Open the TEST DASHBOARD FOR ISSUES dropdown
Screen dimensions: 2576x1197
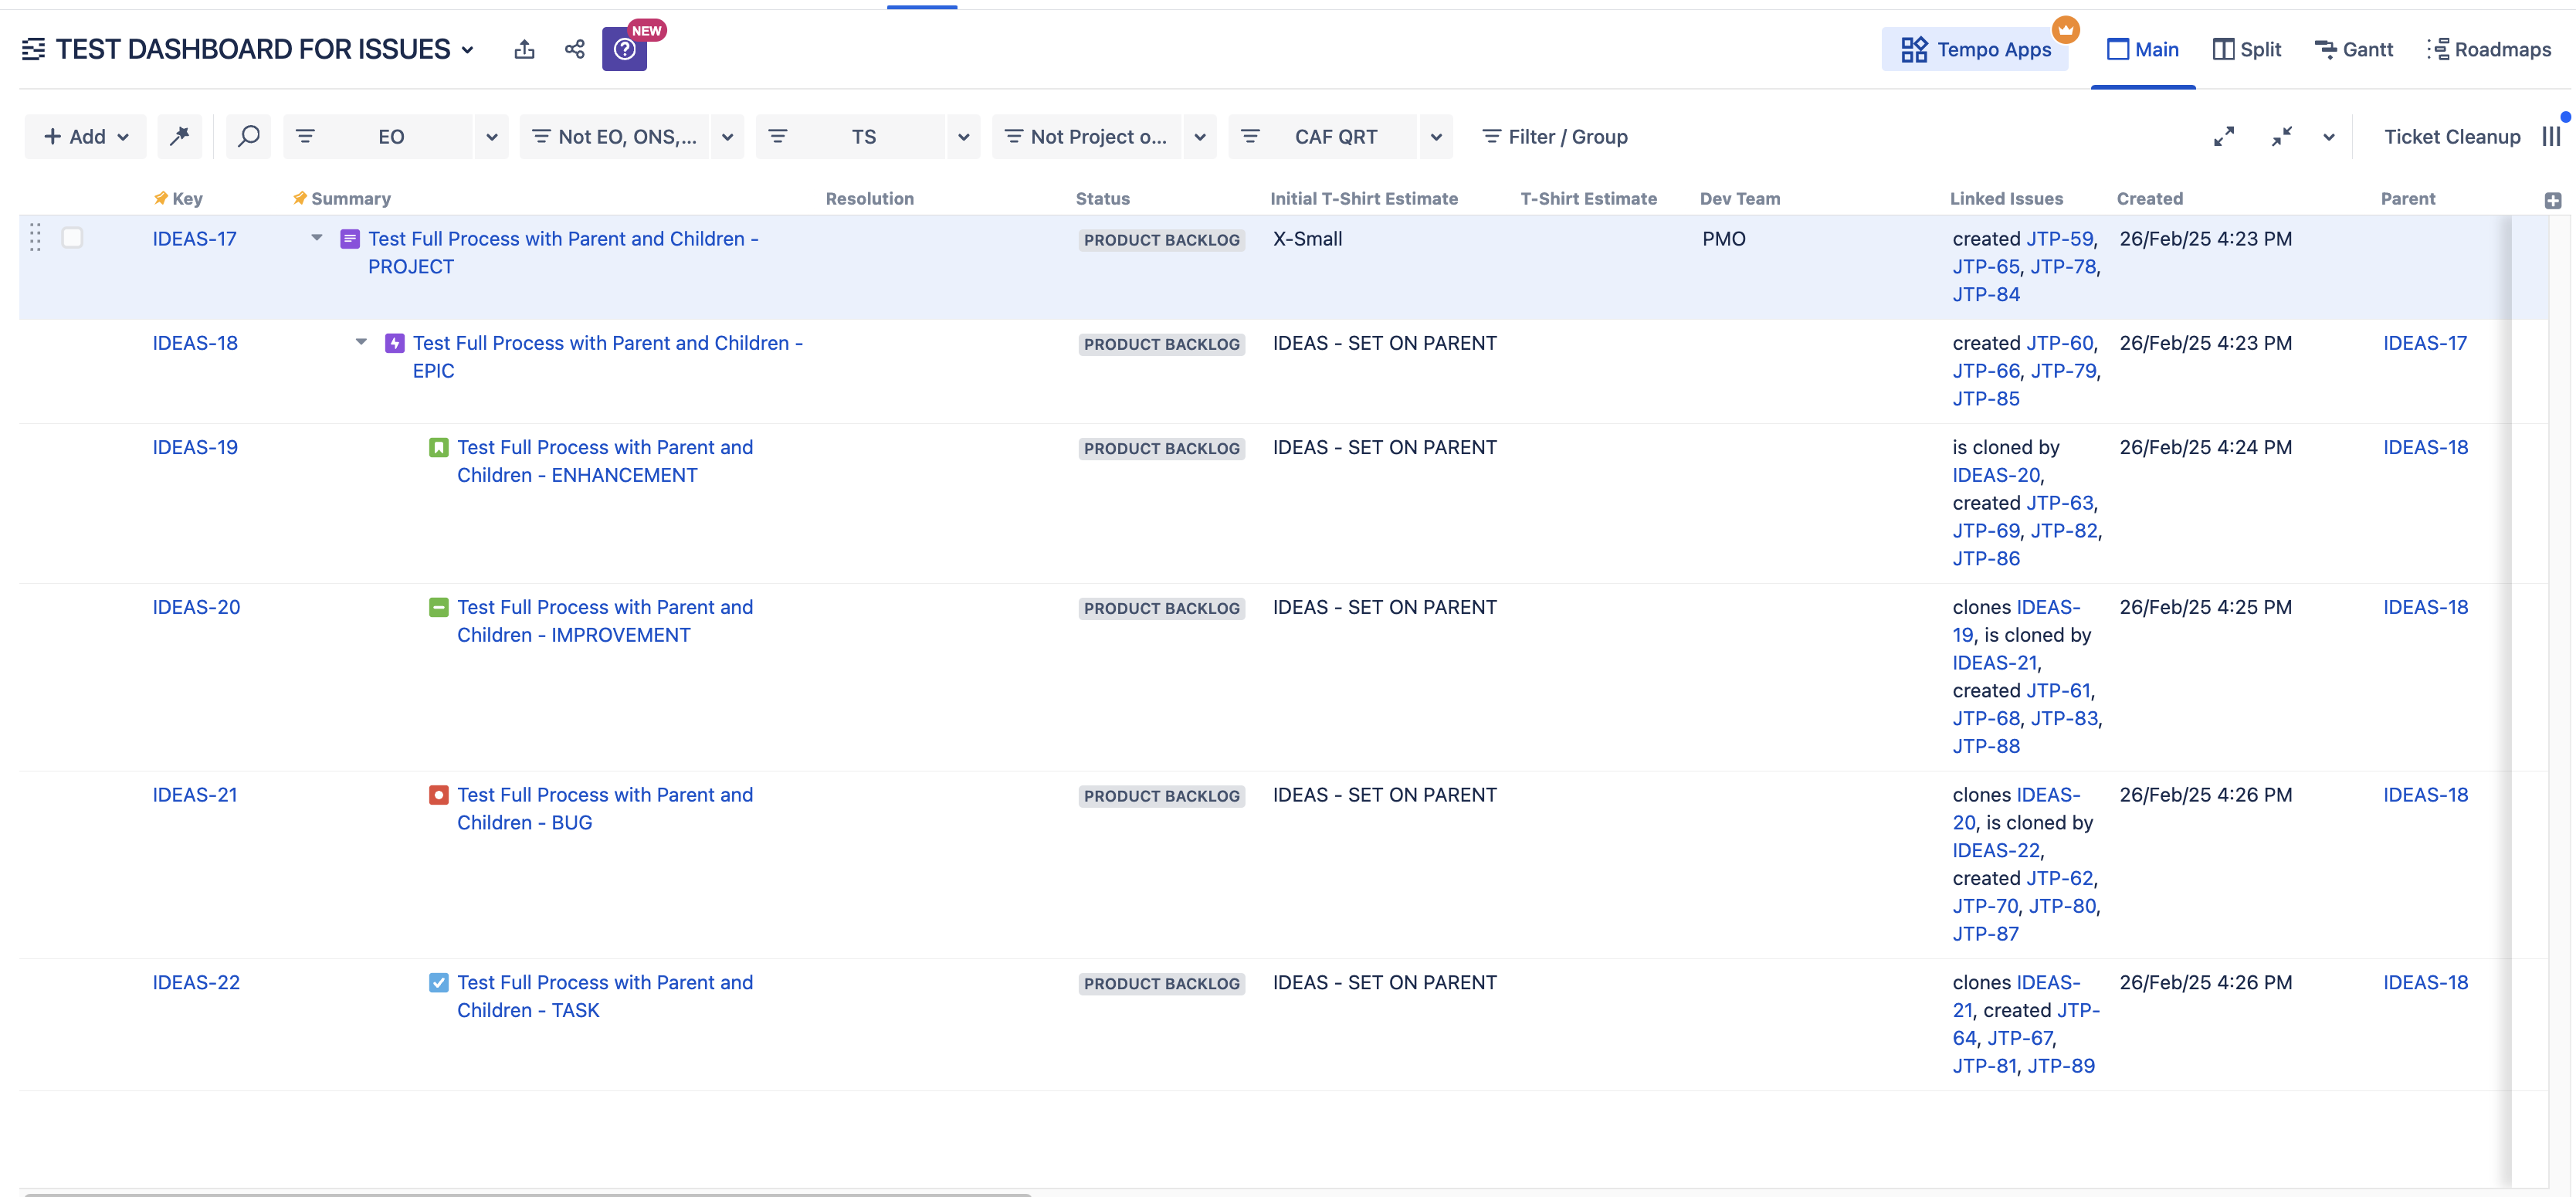pyautogui.click(x=468, y=50)
